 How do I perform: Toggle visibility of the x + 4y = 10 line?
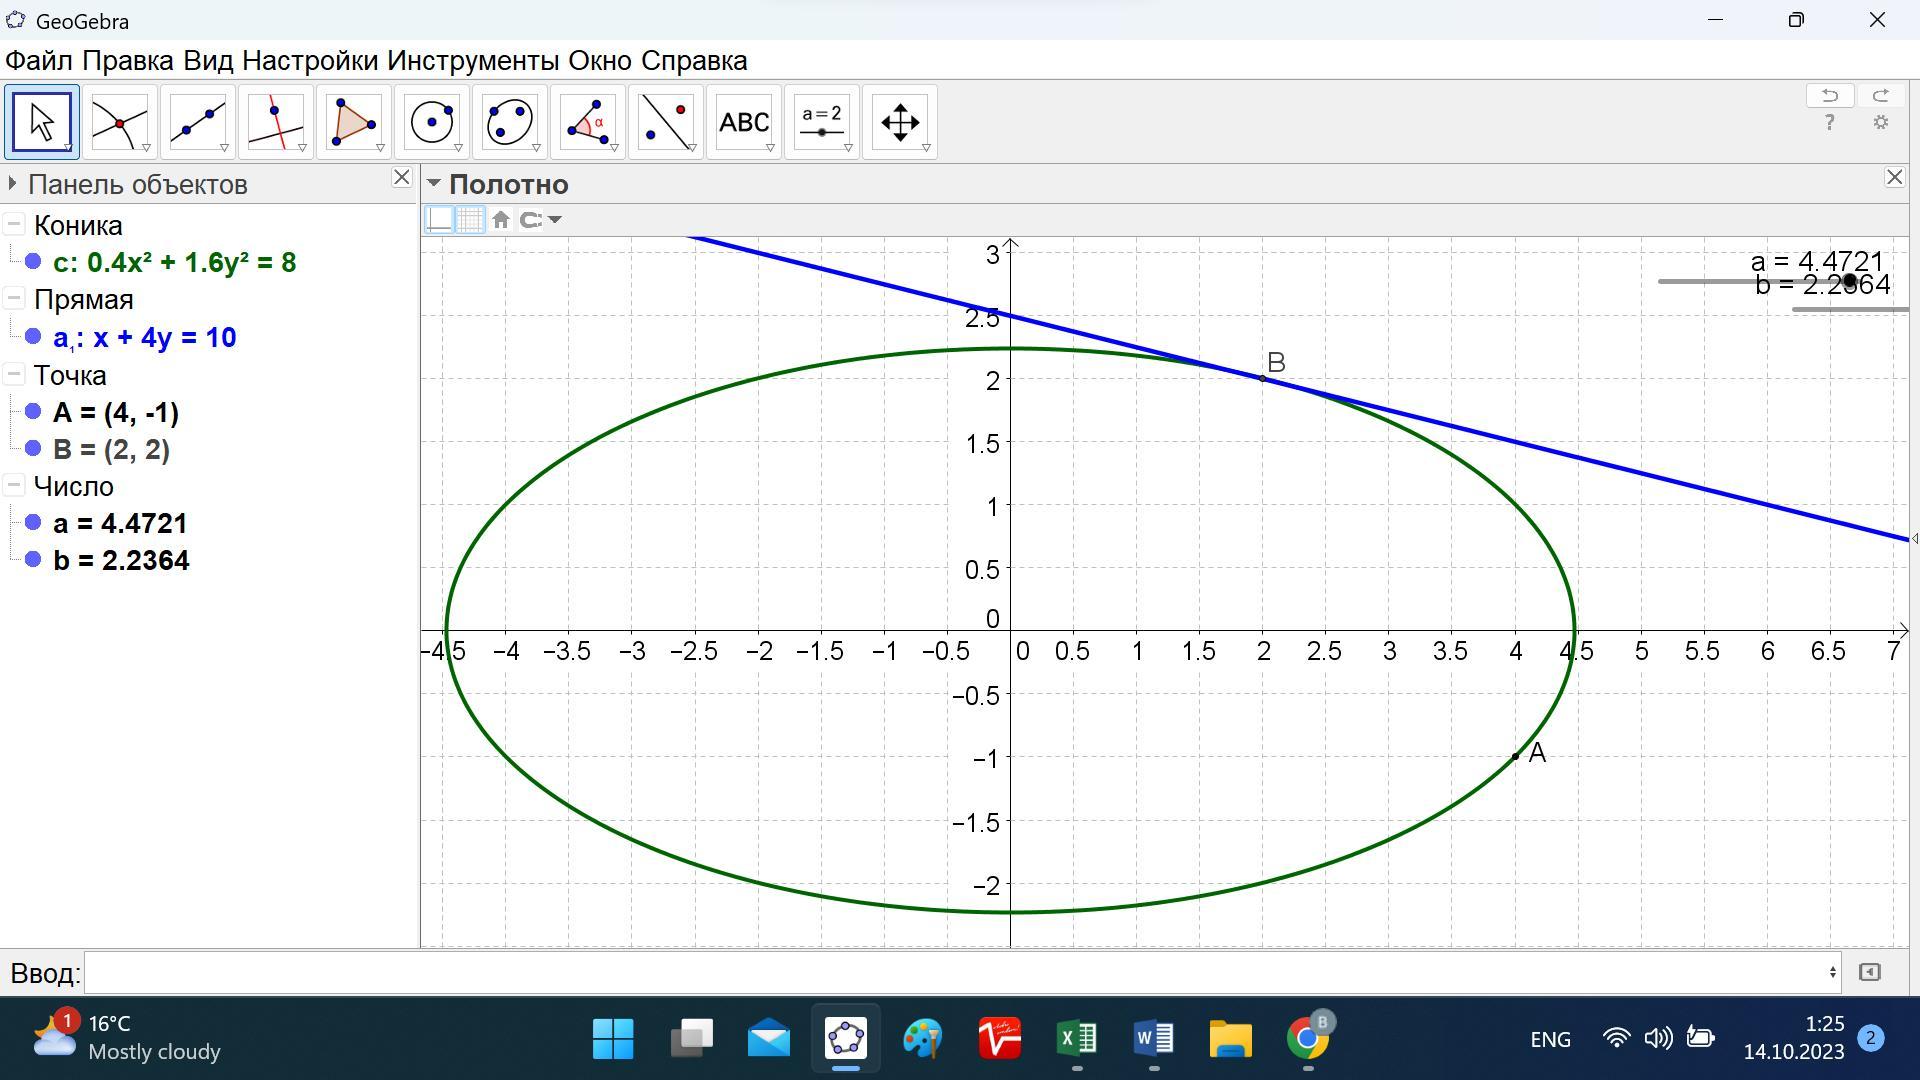33,336
